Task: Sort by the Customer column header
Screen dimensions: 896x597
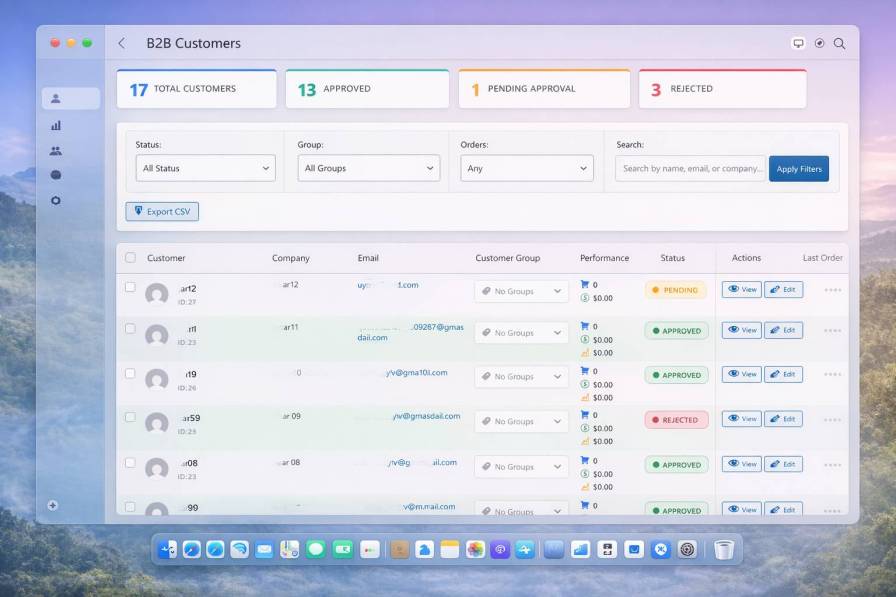Action: (166, 258)
